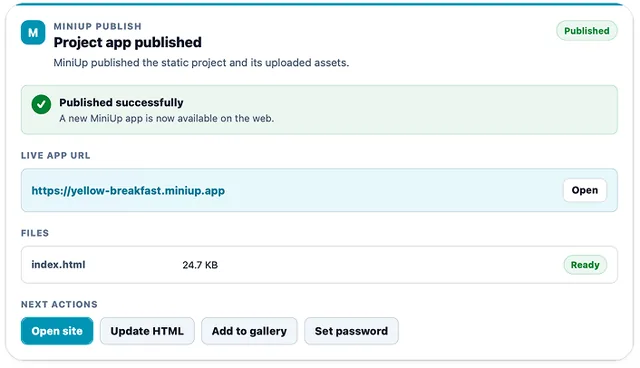The width and height of the screenshot is (640, 368).
Task: Click the Project app published title
Action: 127,42
